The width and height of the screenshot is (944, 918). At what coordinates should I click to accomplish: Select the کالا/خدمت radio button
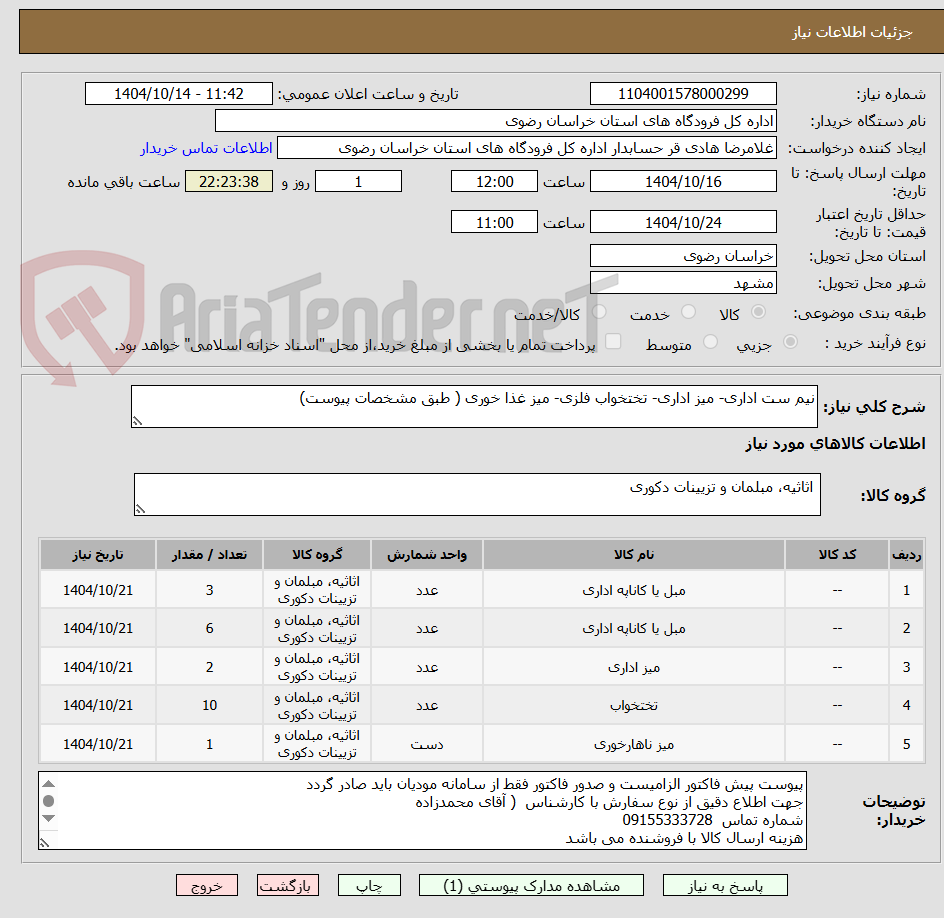[599, 312]
